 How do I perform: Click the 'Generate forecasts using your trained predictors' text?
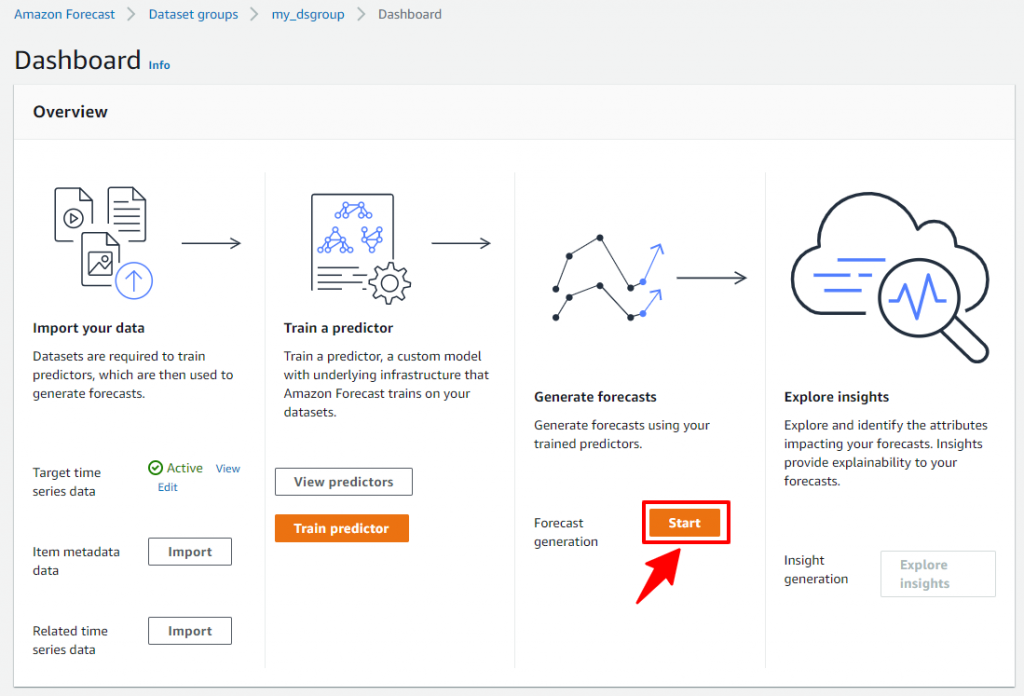(x=622, y=434)
